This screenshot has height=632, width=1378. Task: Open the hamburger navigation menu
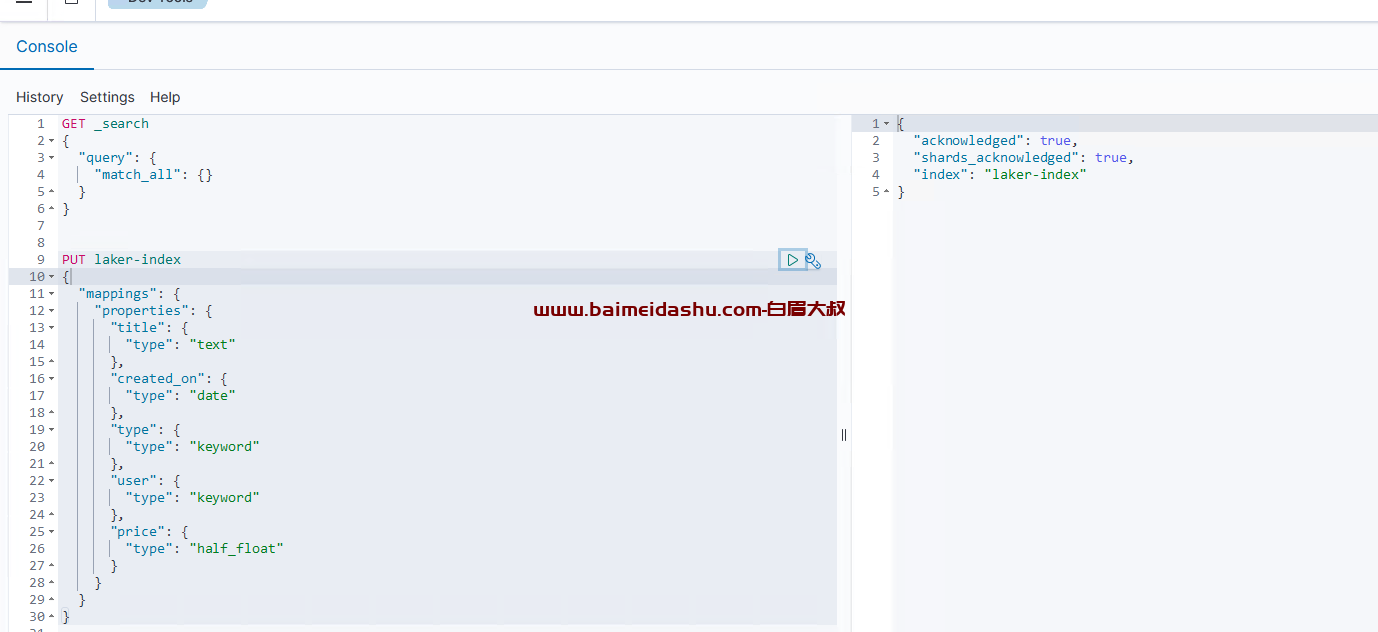[24, 3]
